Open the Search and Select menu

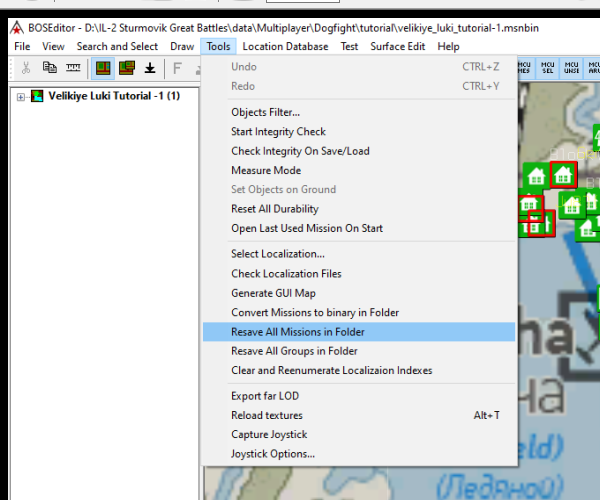(117, 46)
